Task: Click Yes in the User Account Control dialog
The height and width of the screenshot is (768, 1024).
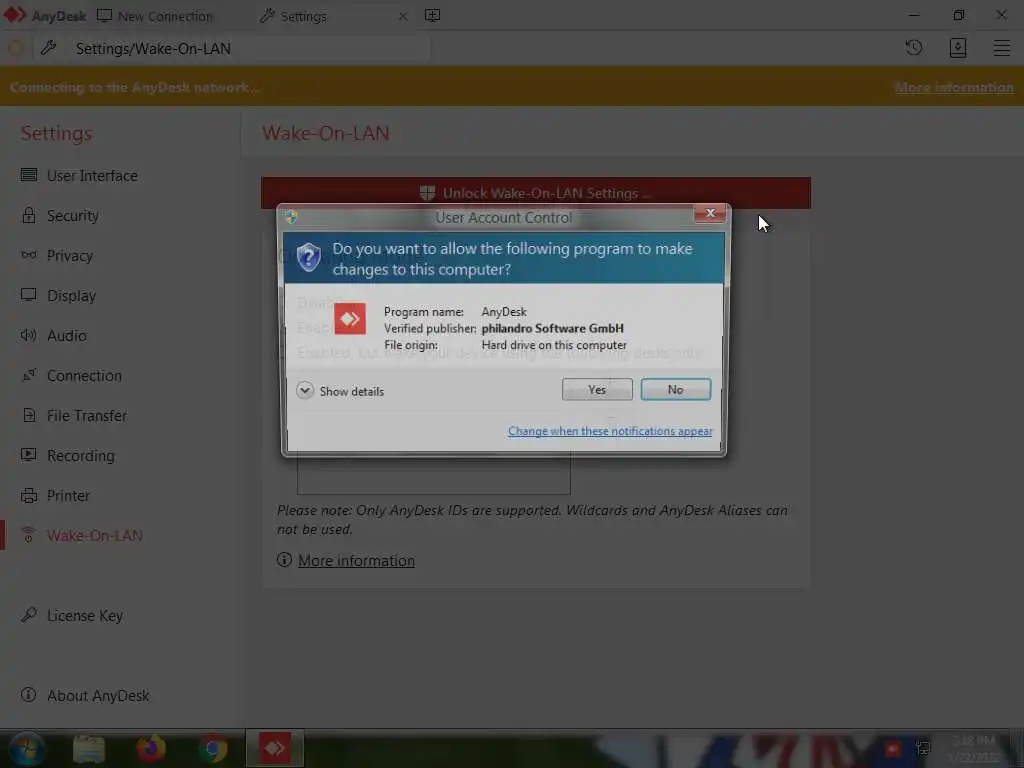Action: (x=597, y=389)
